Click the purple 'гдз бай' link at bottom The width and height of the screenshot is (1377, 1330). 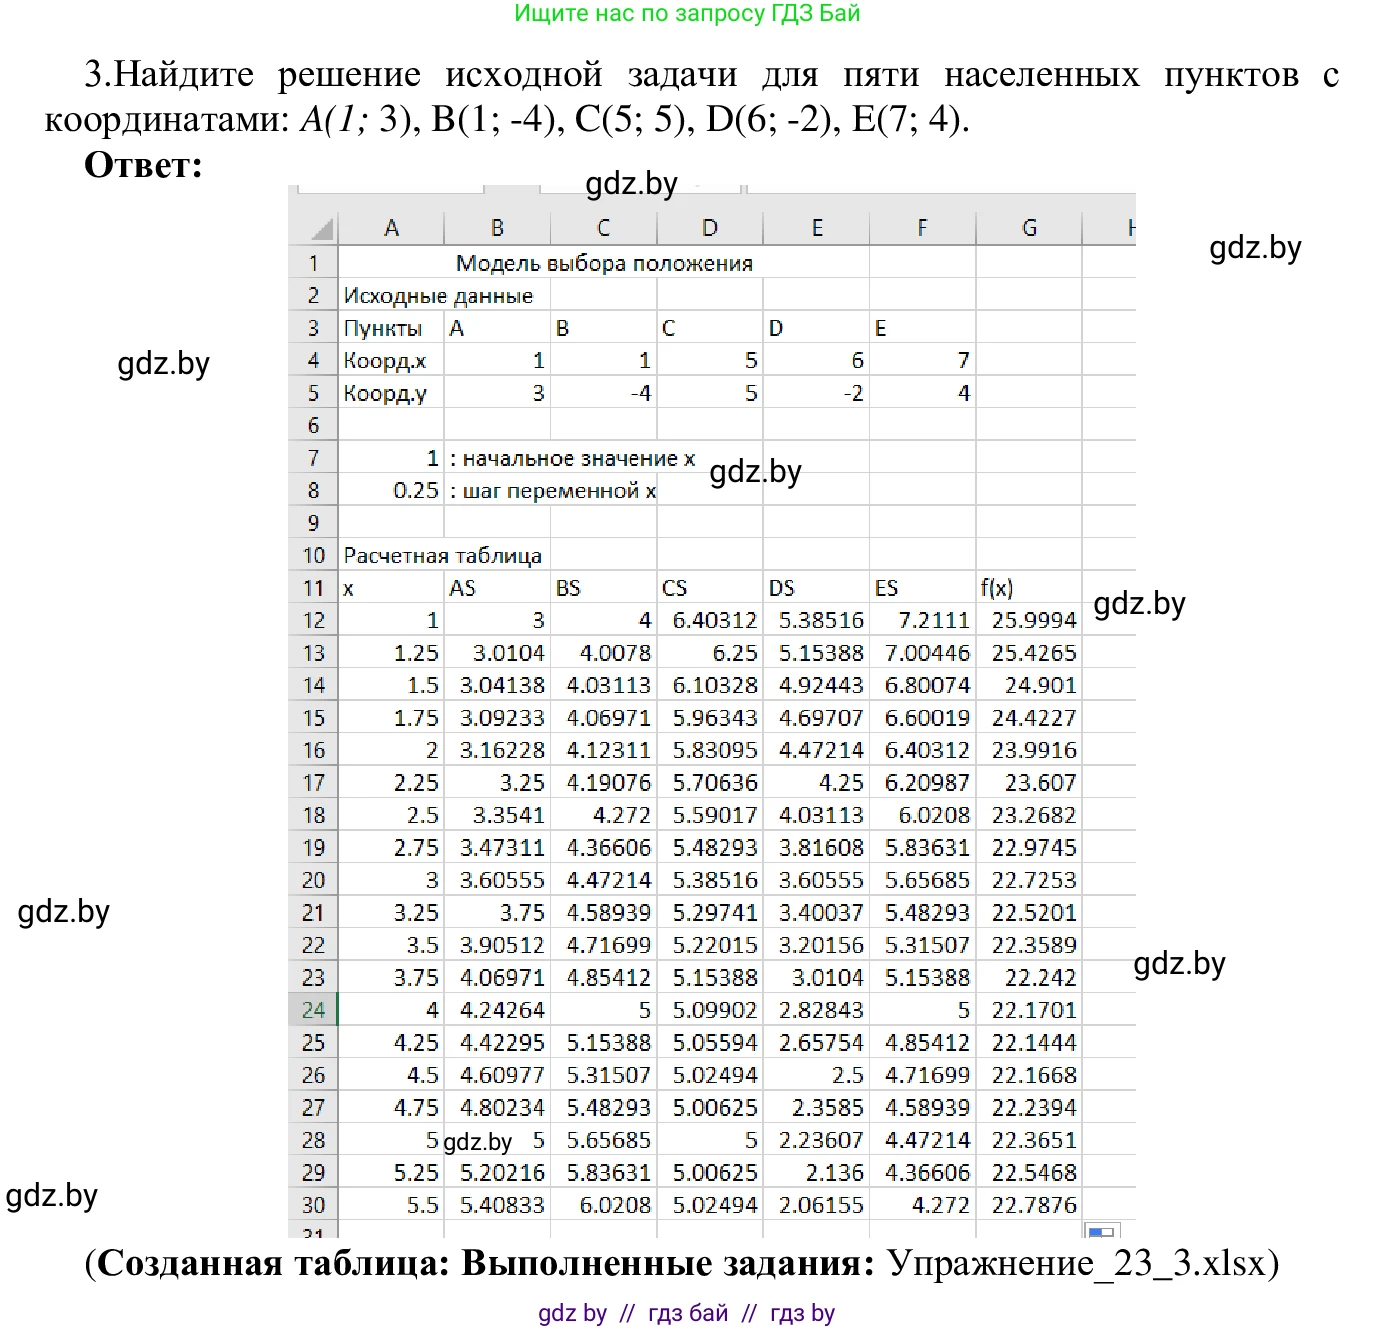(x=689, y=1311)
